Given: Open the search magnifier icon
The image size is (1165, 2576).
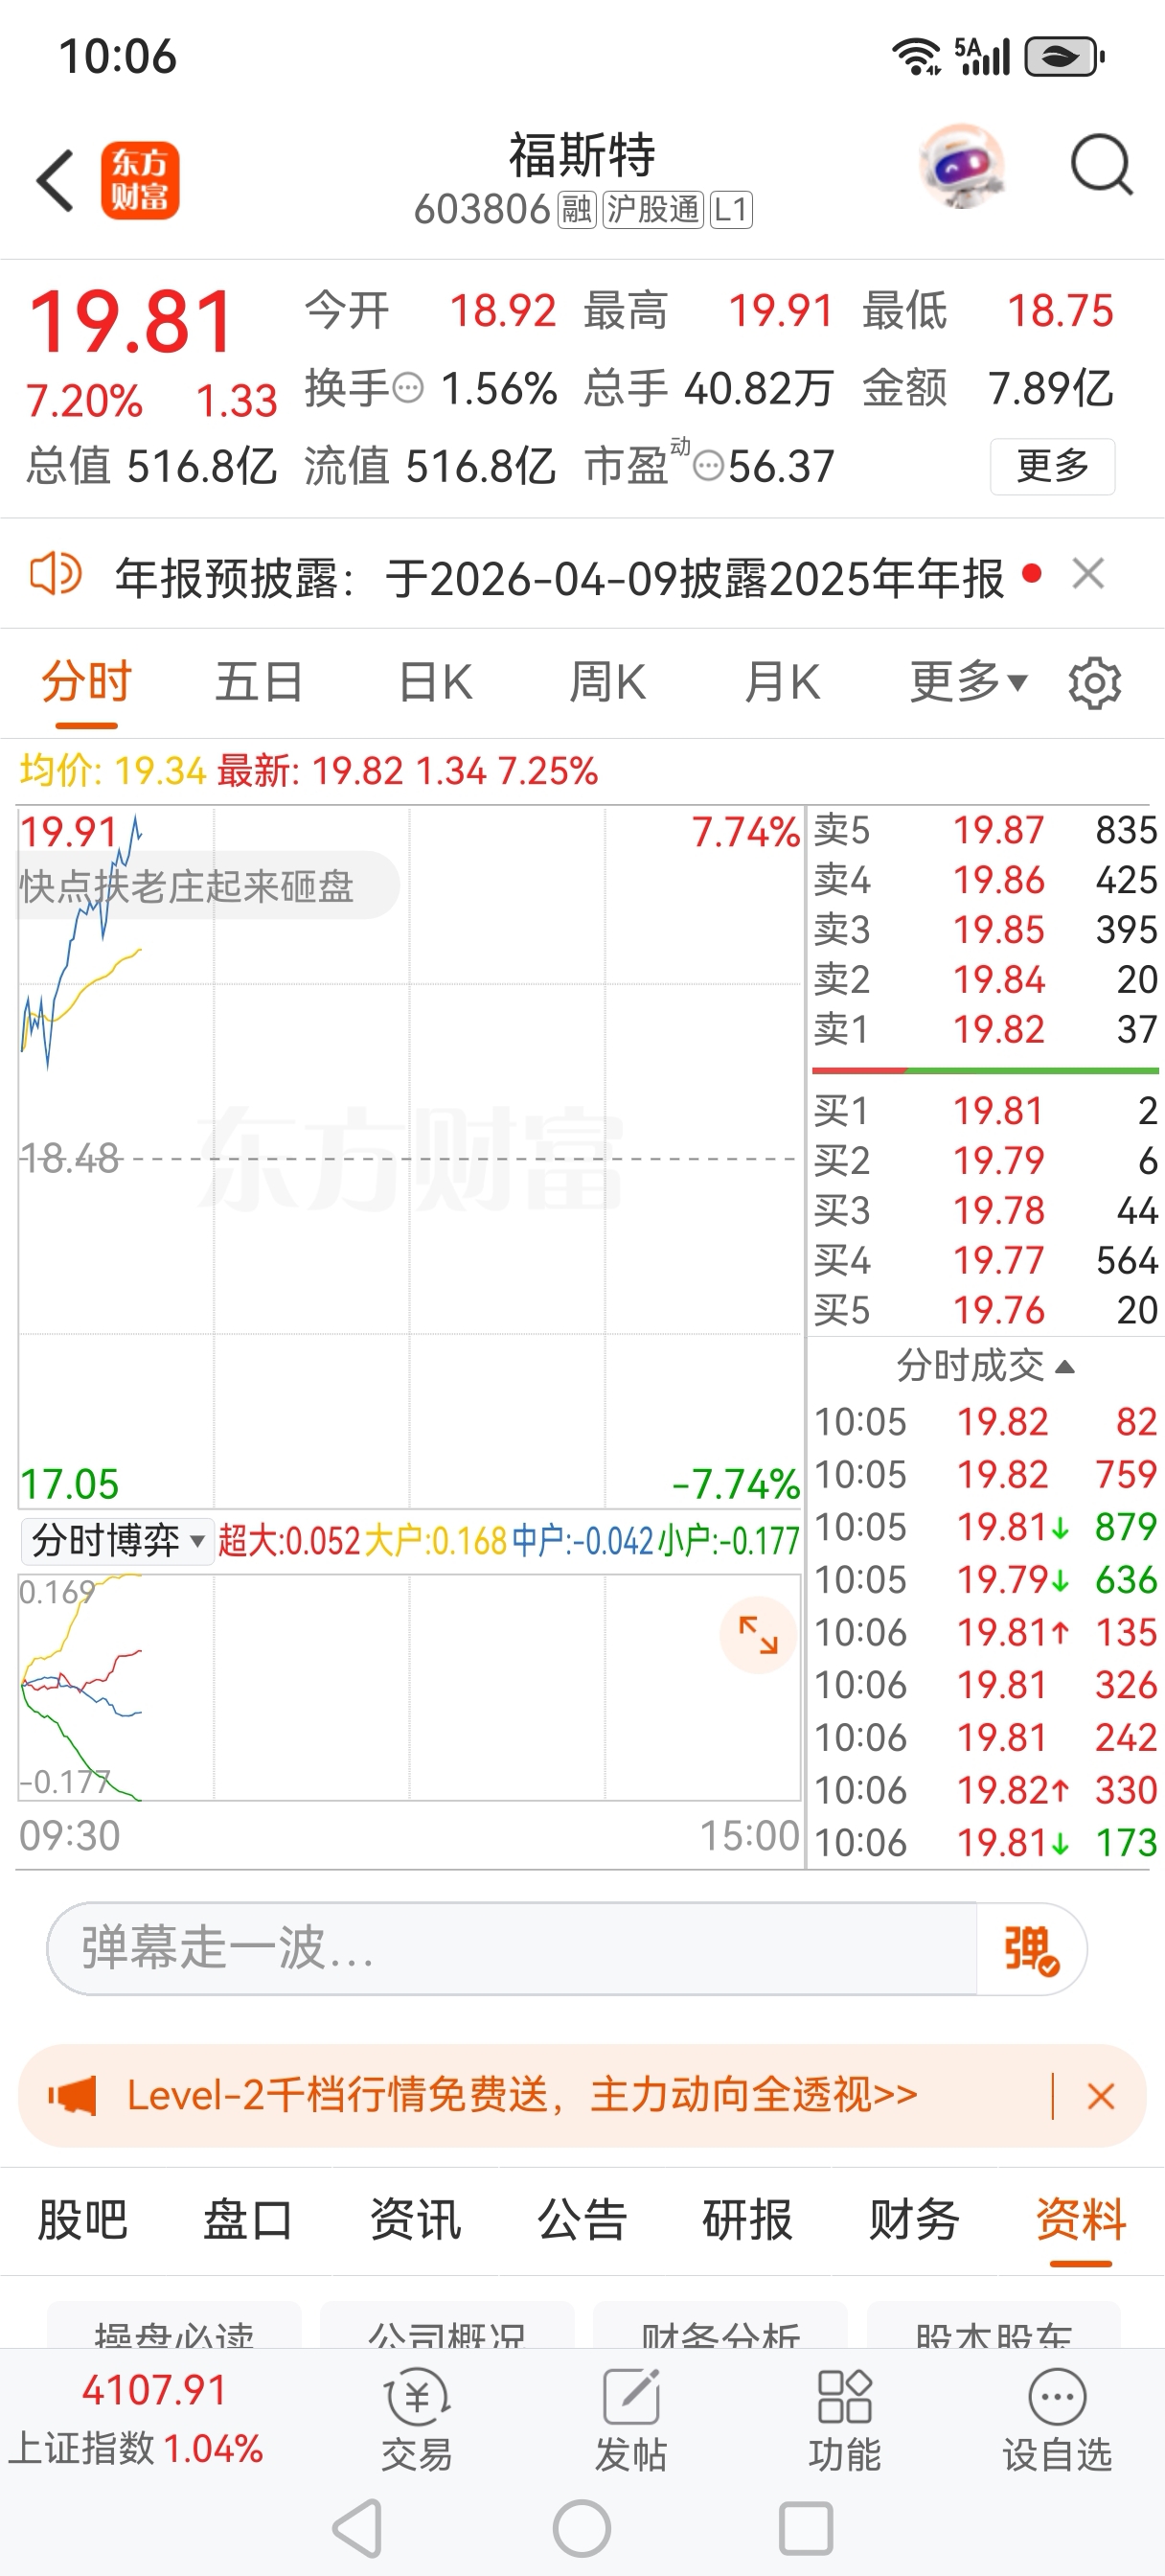Looking at the screenshot, I should [1101, 165].
